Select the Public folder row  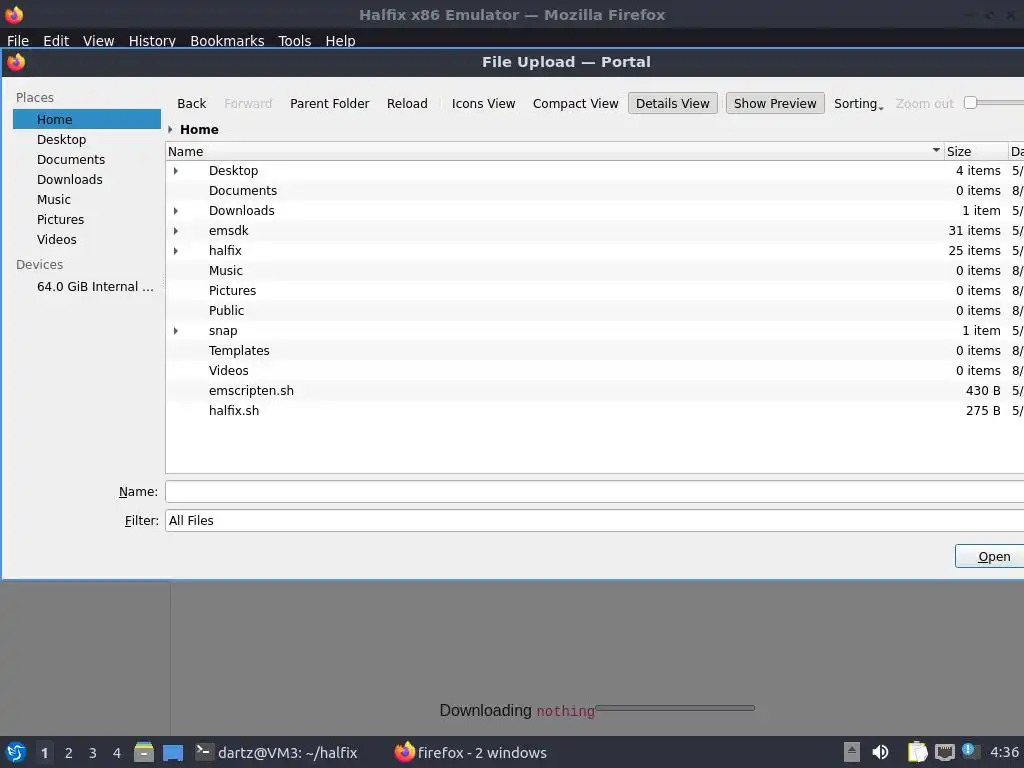(594, 311)
